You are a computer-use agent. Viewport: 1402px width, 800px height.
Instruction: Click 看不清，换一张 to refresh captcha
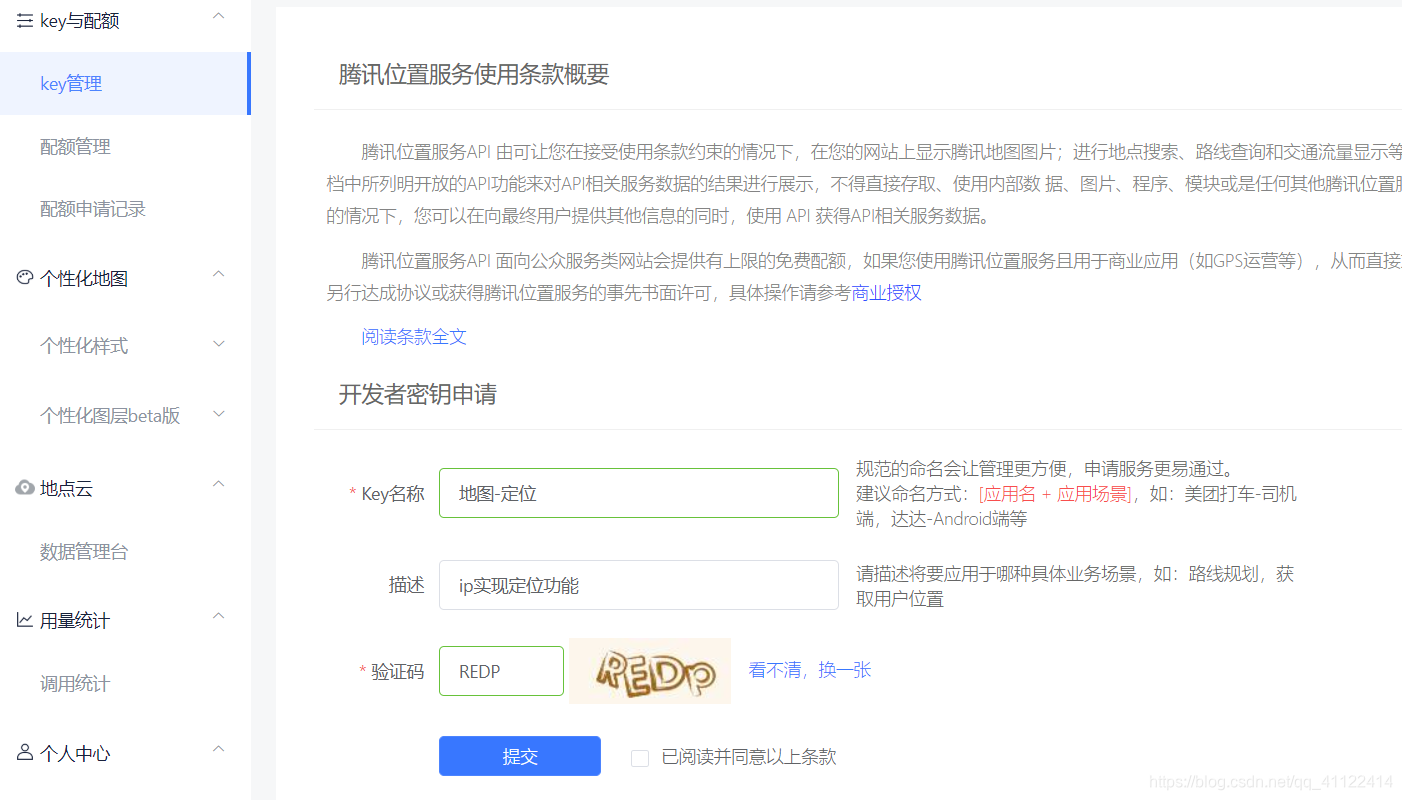810,670
